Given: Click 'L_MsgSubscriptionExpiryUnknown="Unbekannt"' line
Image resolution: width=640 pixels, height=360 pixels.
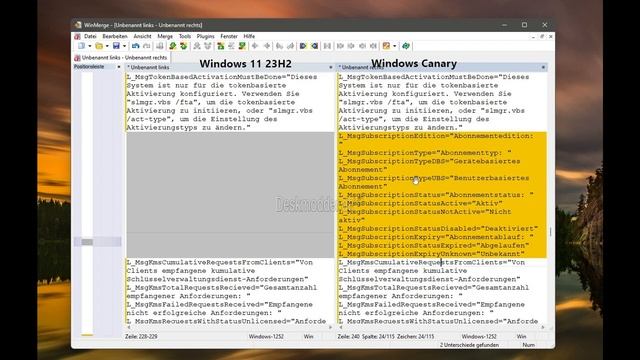Looking at the screenshot, I should coord(431,254).
